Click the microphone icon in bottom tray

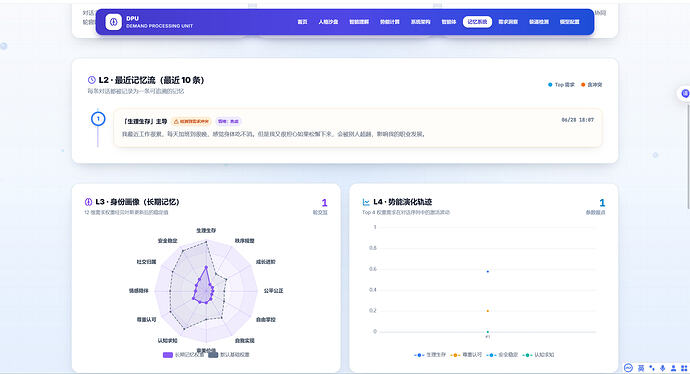(x=663, y=368)
